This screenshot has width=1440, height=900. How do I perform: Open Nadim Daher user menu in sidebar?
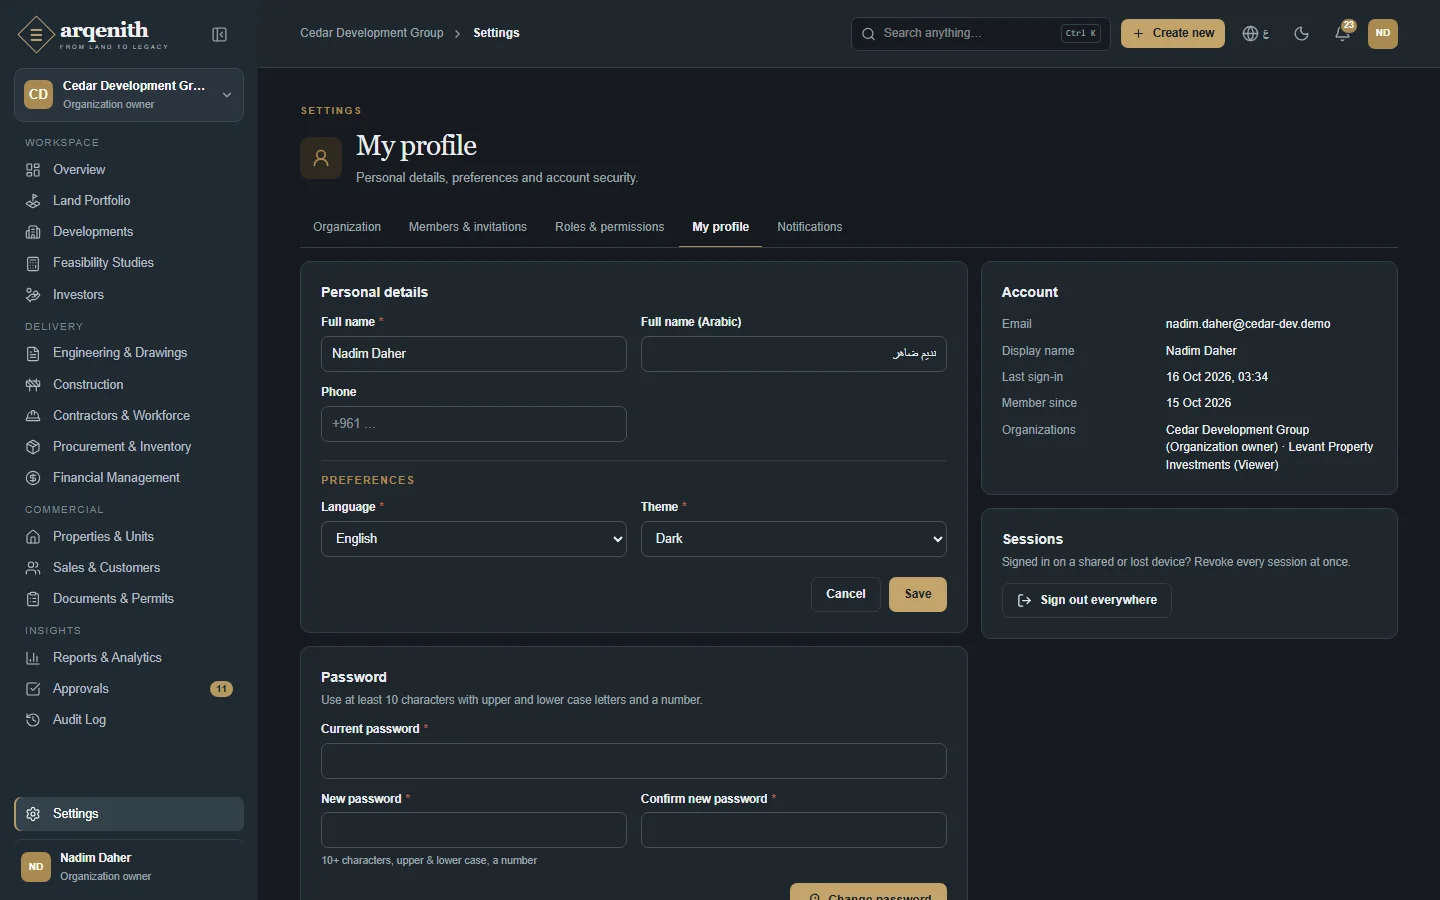tap(129, 867)
